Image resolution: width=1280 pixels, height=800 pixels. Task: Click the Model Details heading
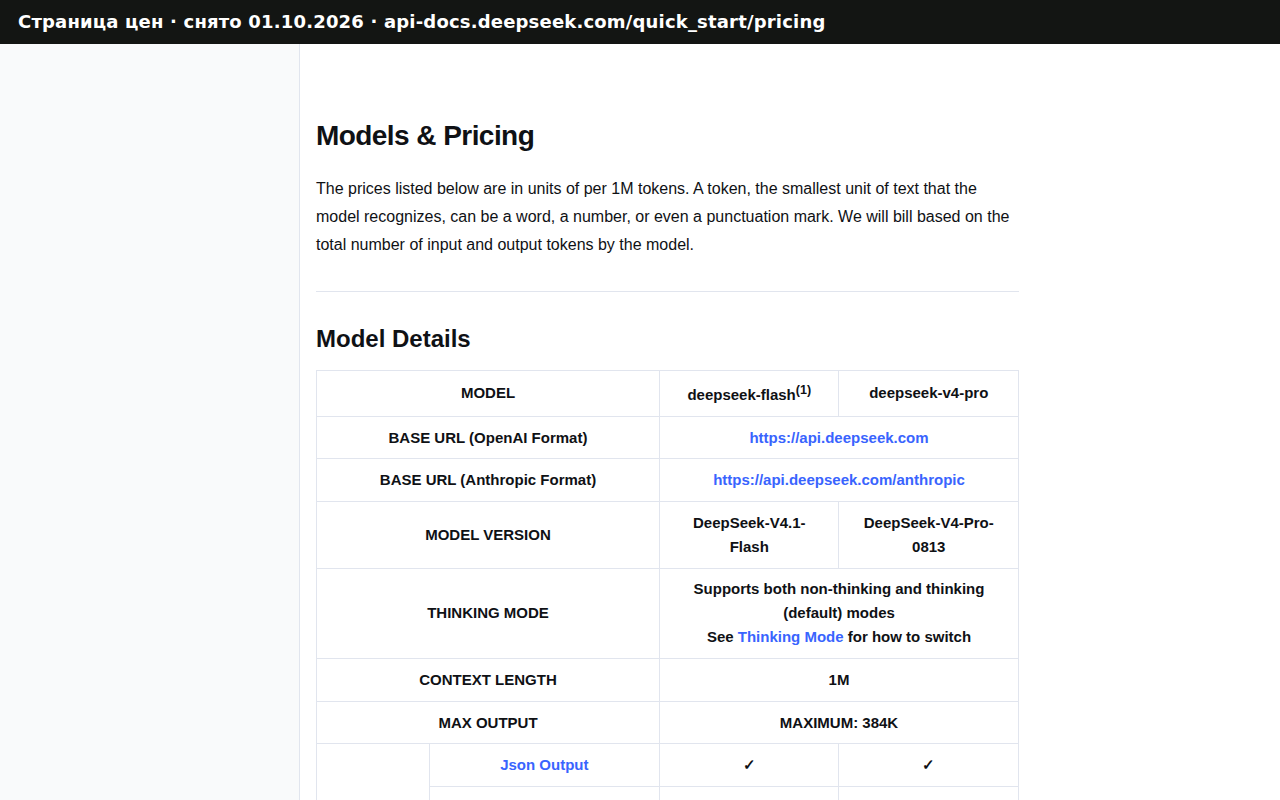(393, 339)
